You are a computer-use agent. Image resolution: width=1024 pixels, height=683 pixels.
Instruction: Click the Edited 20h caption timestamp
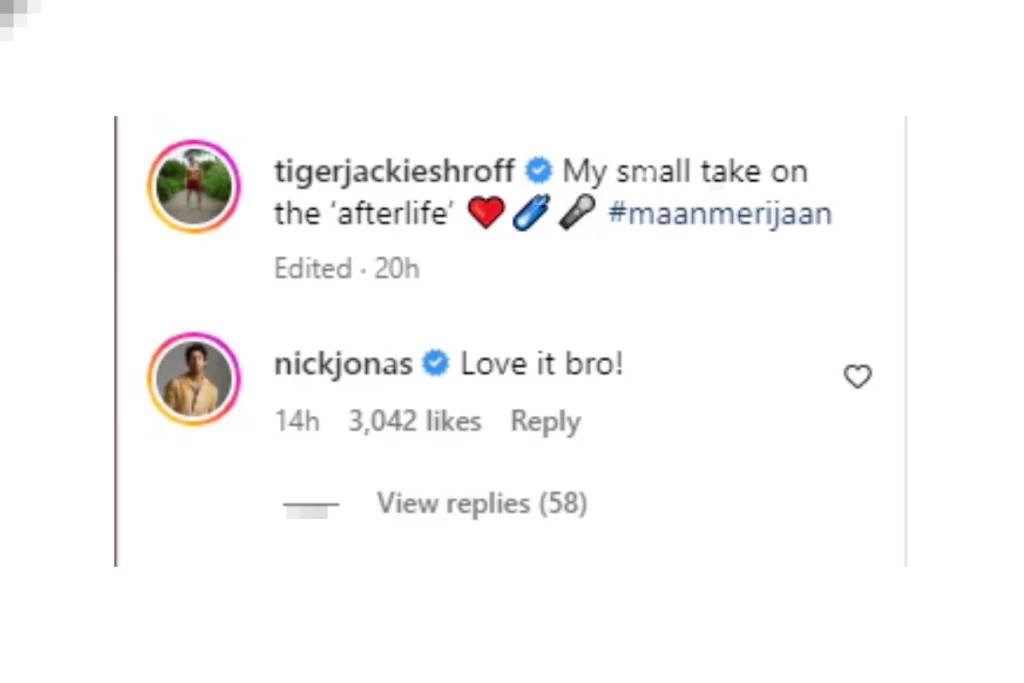click(347, 268)
